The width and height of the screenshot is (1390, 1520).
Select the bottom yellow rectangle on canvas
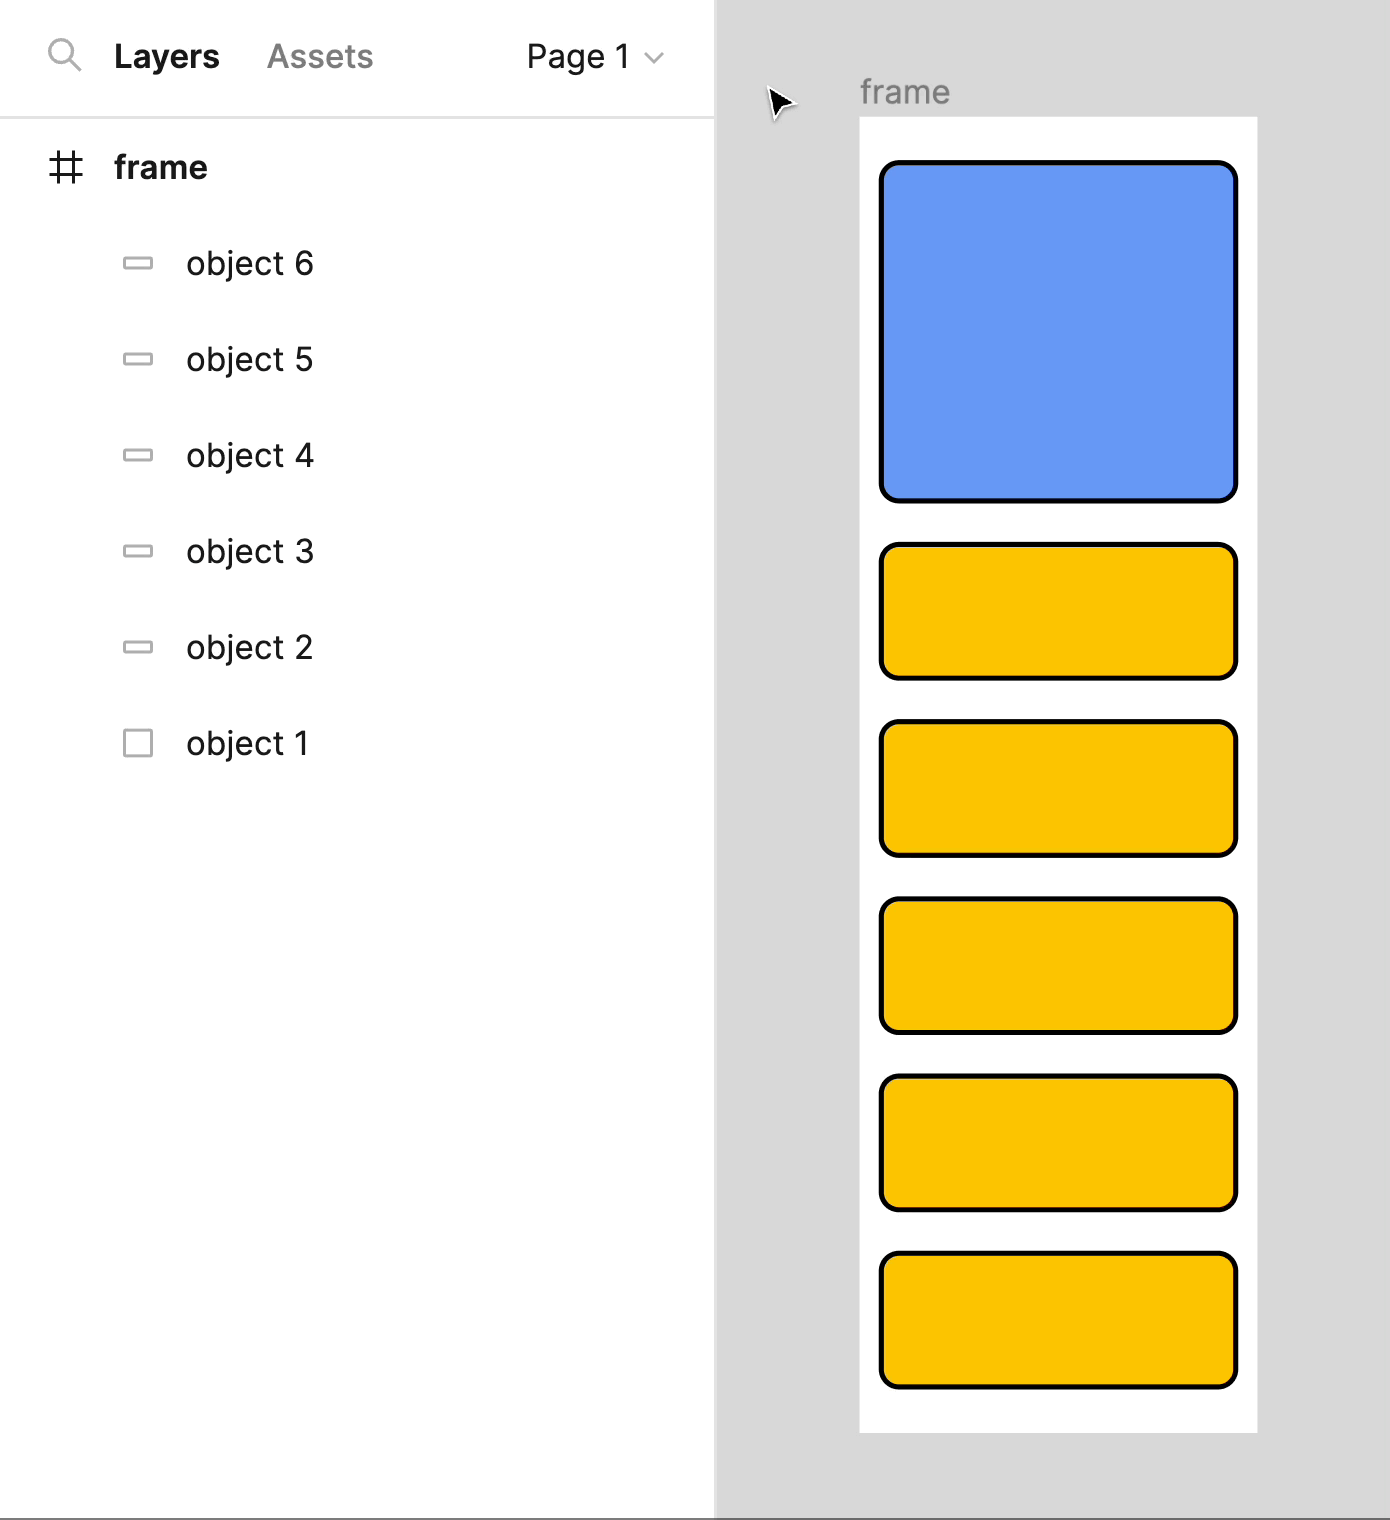tap(1058, 1320)
